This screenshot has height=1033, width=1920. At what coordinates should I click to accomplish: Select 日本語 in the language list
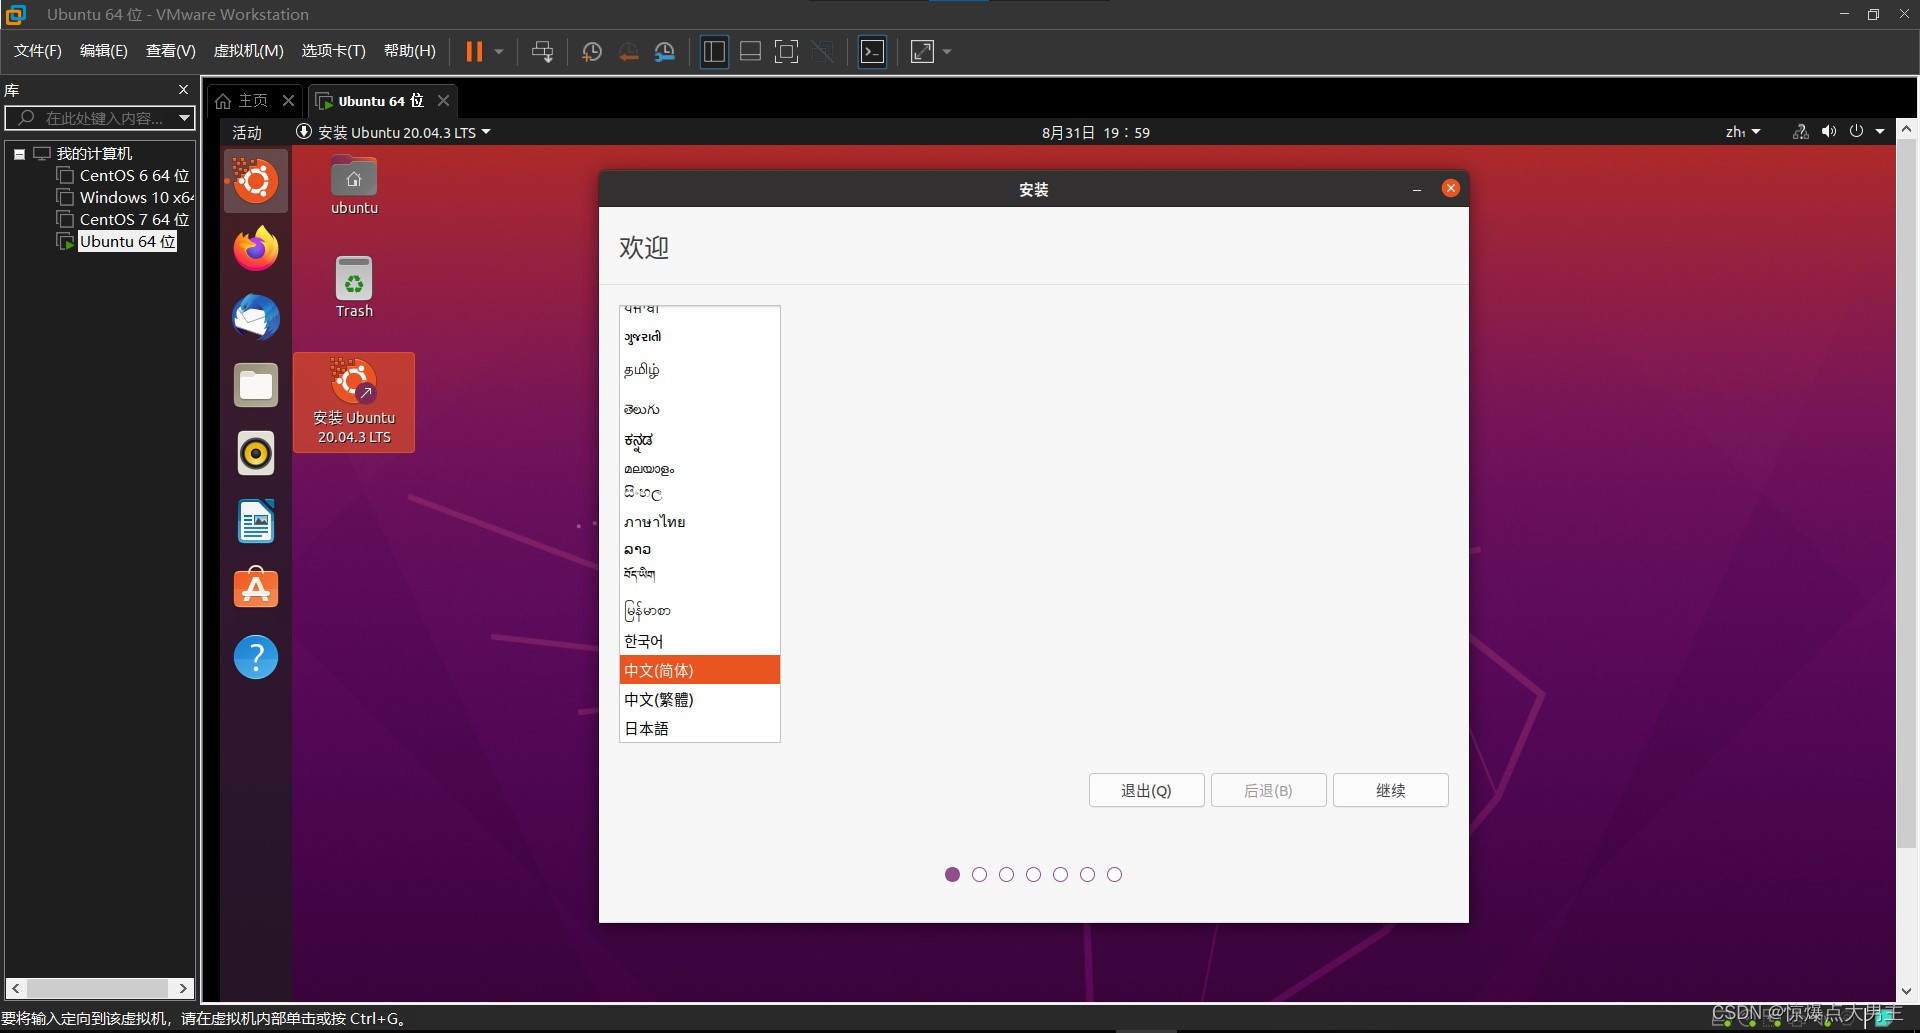click(x=700, y=728)
